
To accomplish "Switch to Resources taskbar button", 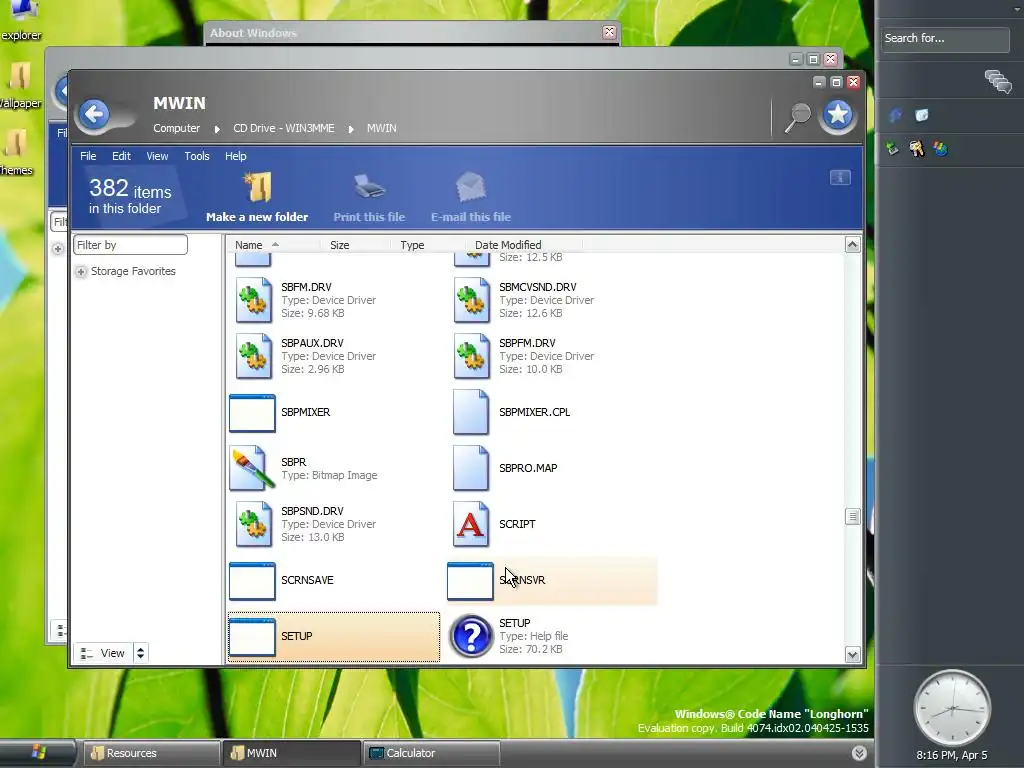I will [152, 754].
